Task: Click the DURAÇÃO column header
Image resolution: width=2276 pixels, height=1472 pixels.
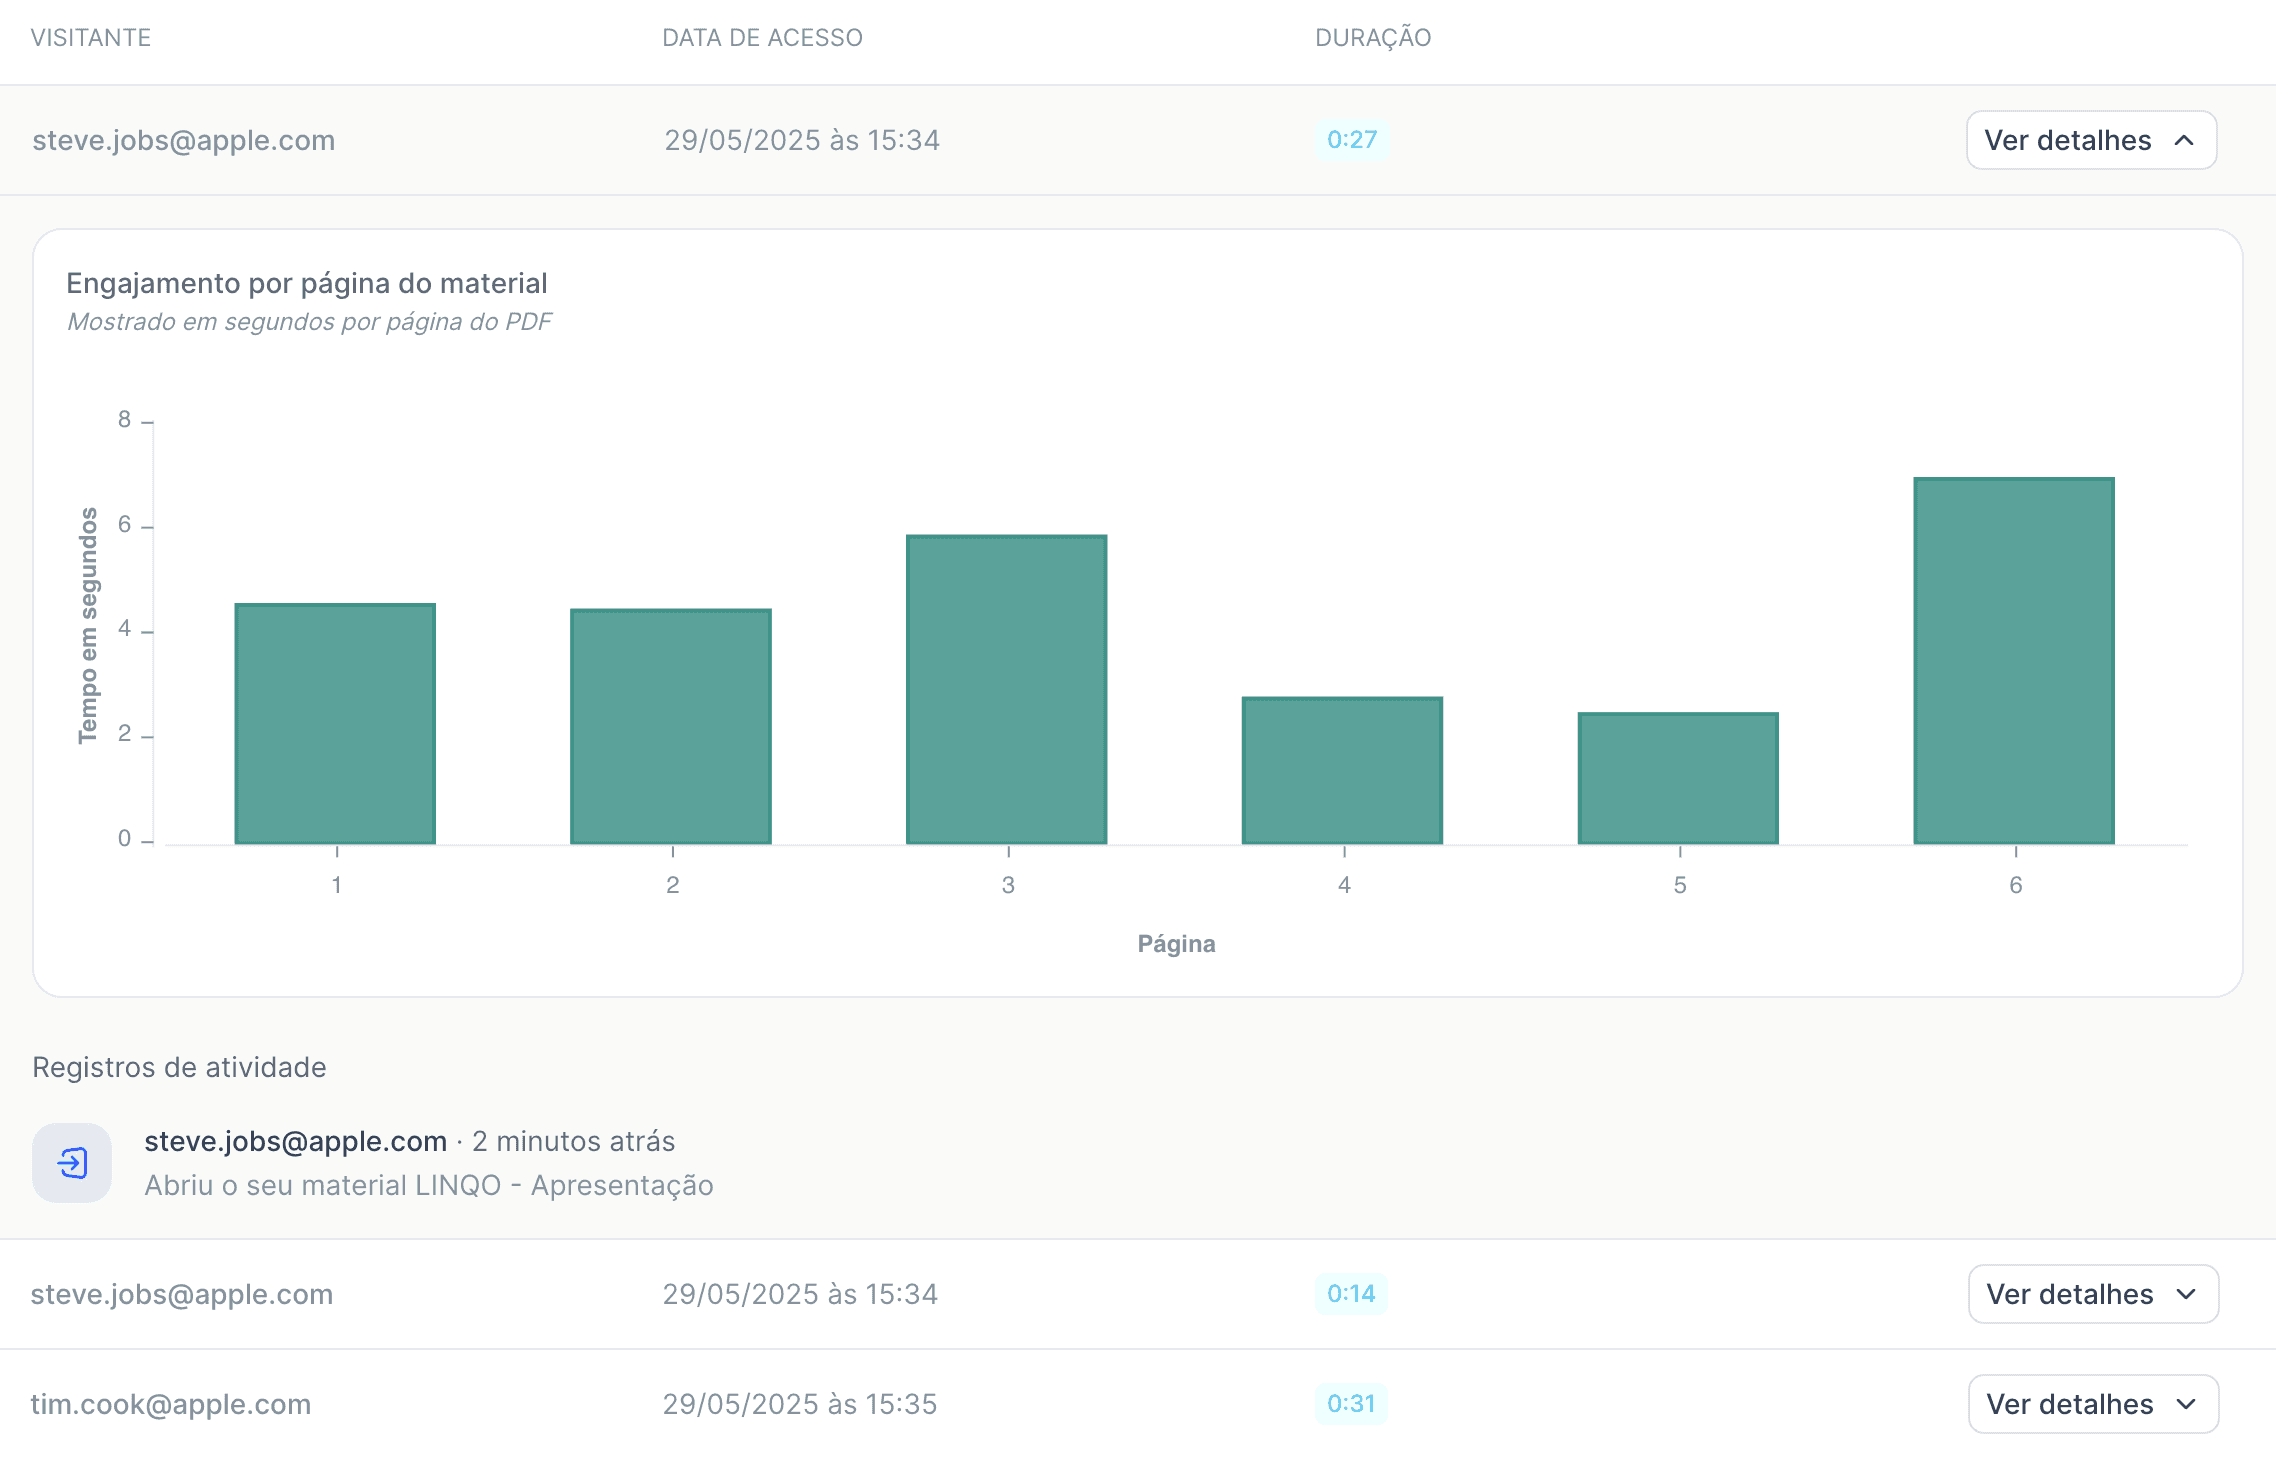Action: click(x=1372, y=38)
